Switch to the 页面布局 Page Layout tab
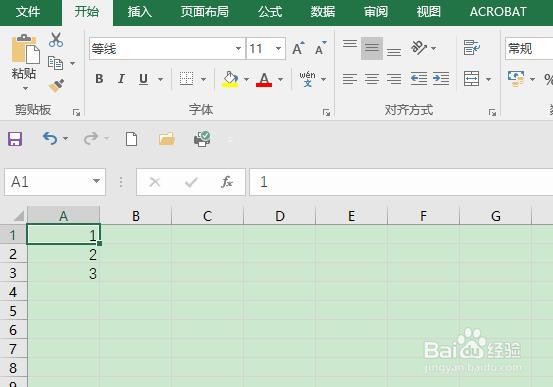The width and height of the screenshot is (553, 387). click(205, 12)
